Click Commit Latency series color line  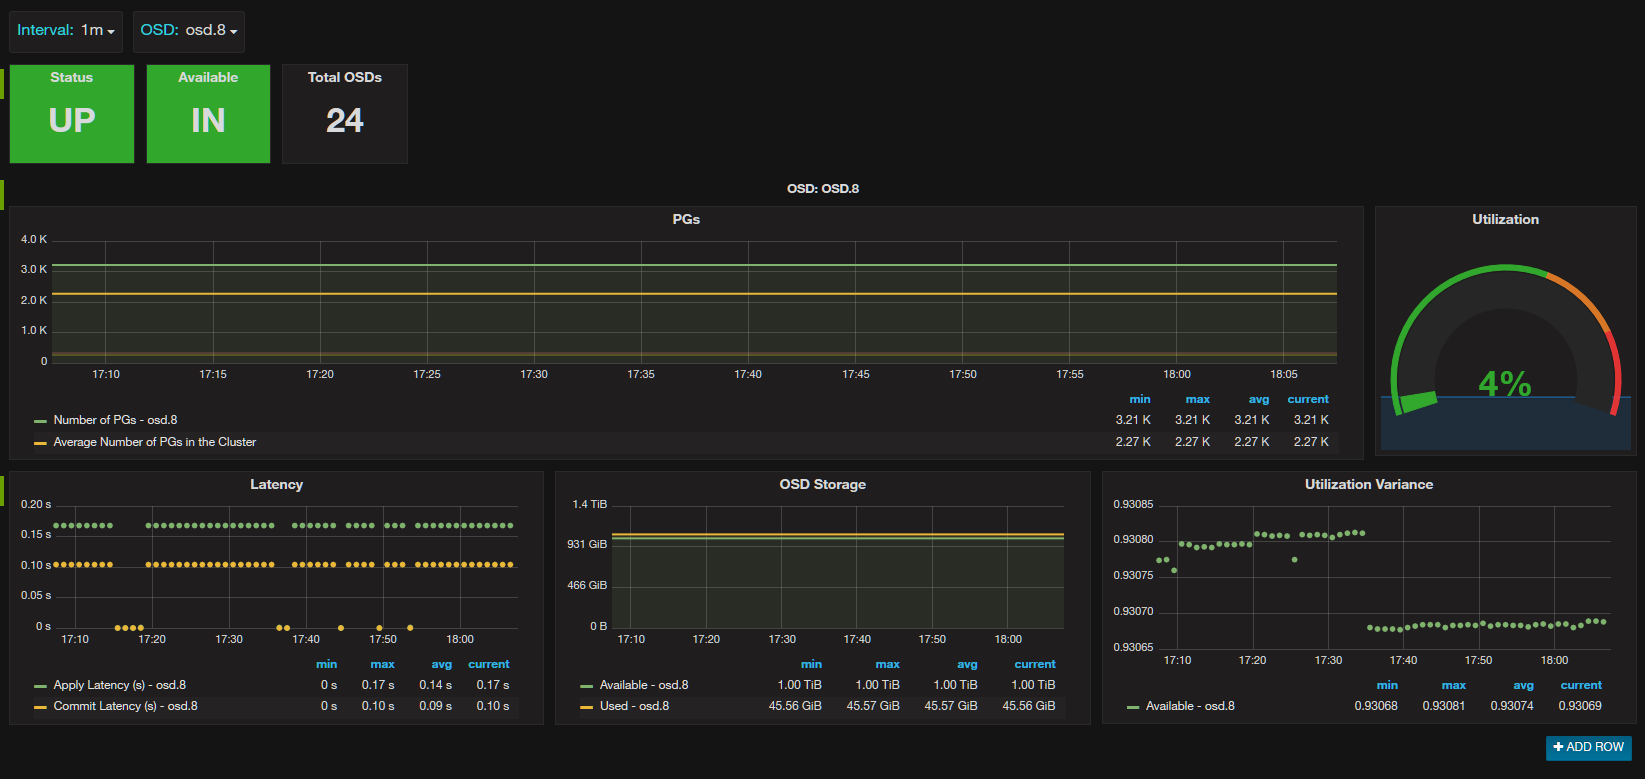40,707
